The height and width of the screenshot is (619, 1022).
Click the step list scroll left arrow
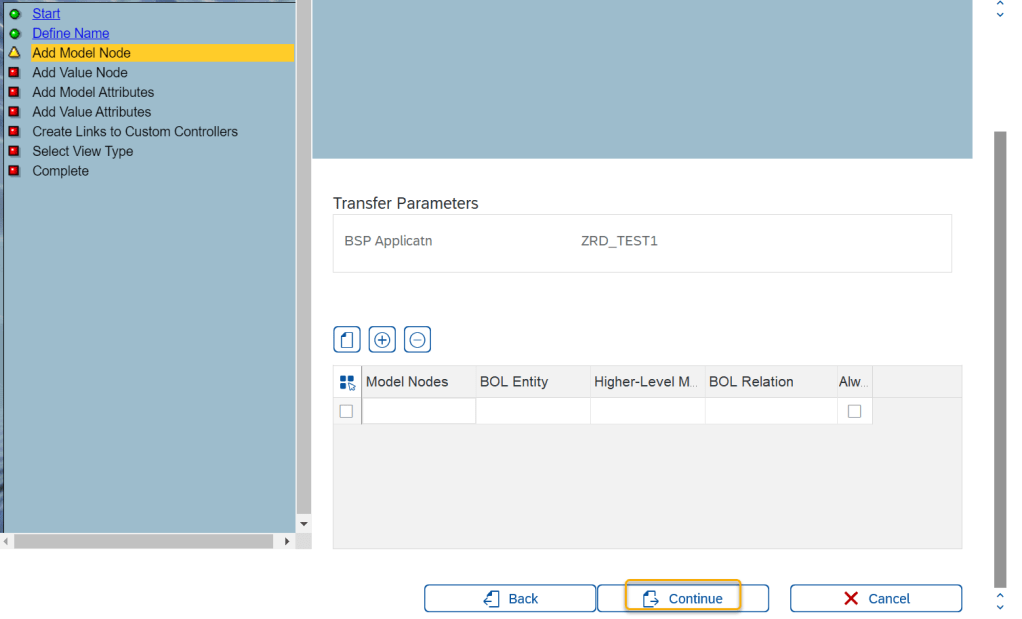pos(6,541)
